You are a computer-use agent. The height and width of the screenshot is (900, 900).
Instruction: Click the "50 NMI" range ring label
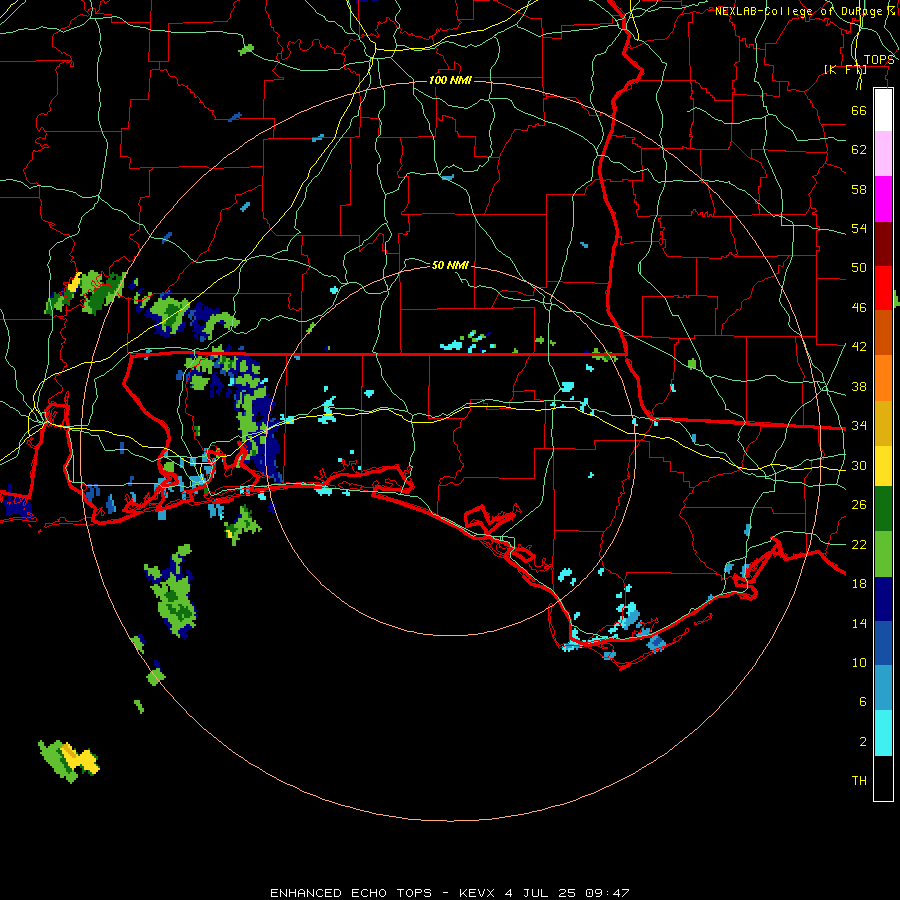click(x=450, y=265)
